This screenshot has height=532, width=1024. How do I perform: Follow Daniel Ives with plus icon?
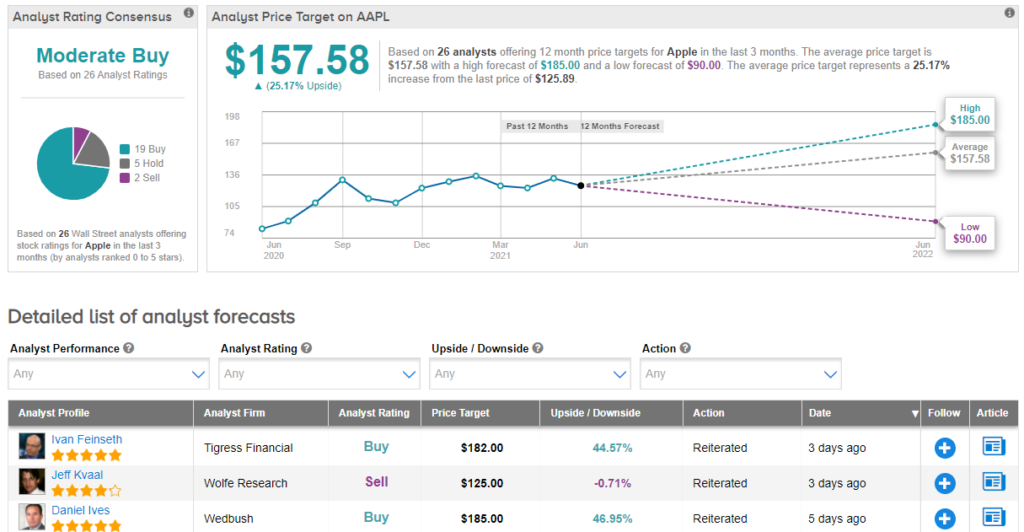coord(944,518)
